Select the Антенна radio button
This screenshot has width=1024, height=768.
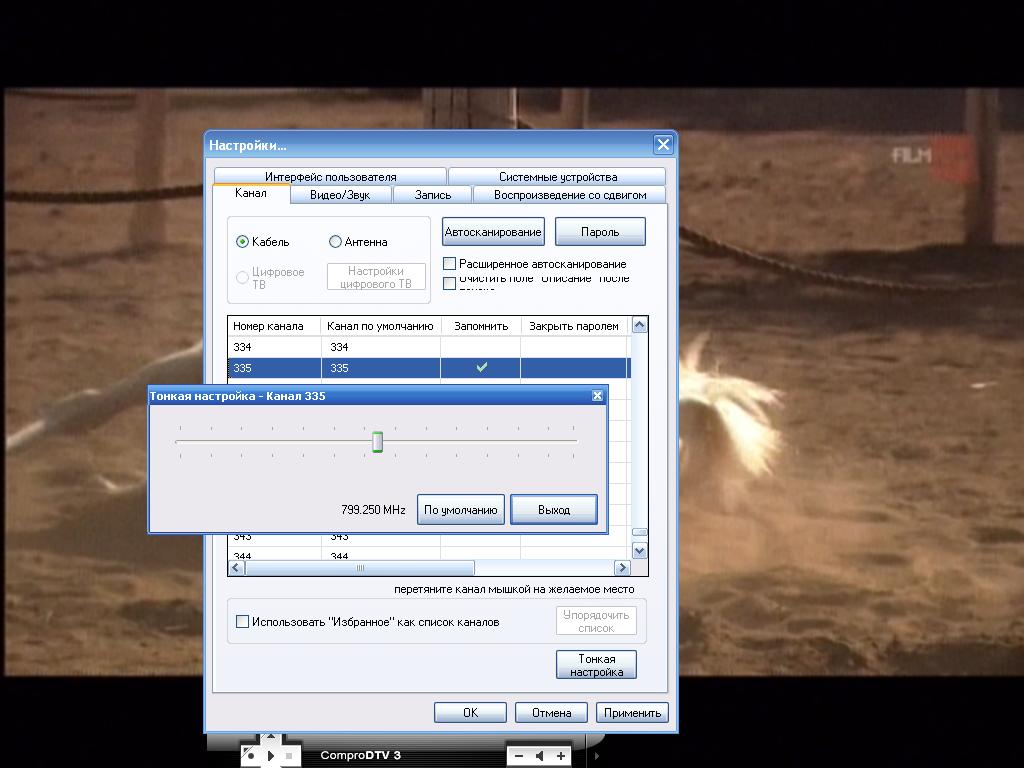pos(335,242)
